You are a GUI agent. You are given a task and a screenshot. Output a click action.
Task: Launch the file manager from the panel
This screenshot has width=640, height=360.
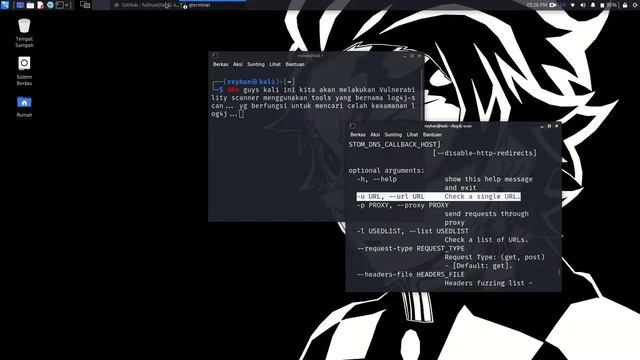pos(30,5)
